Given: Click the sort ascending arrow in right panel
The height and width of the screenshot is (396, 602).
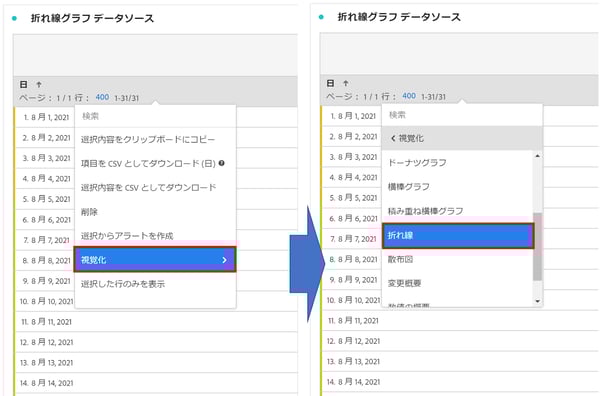Looking at the screenshot, I should click(x=346, y=83).
